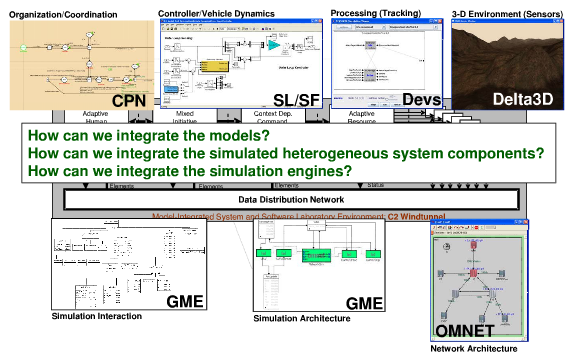This screenshot has height=361, width=570.
Task: Click the '3-D Environment (Sensors)' heading
Action: pos(507,14)
